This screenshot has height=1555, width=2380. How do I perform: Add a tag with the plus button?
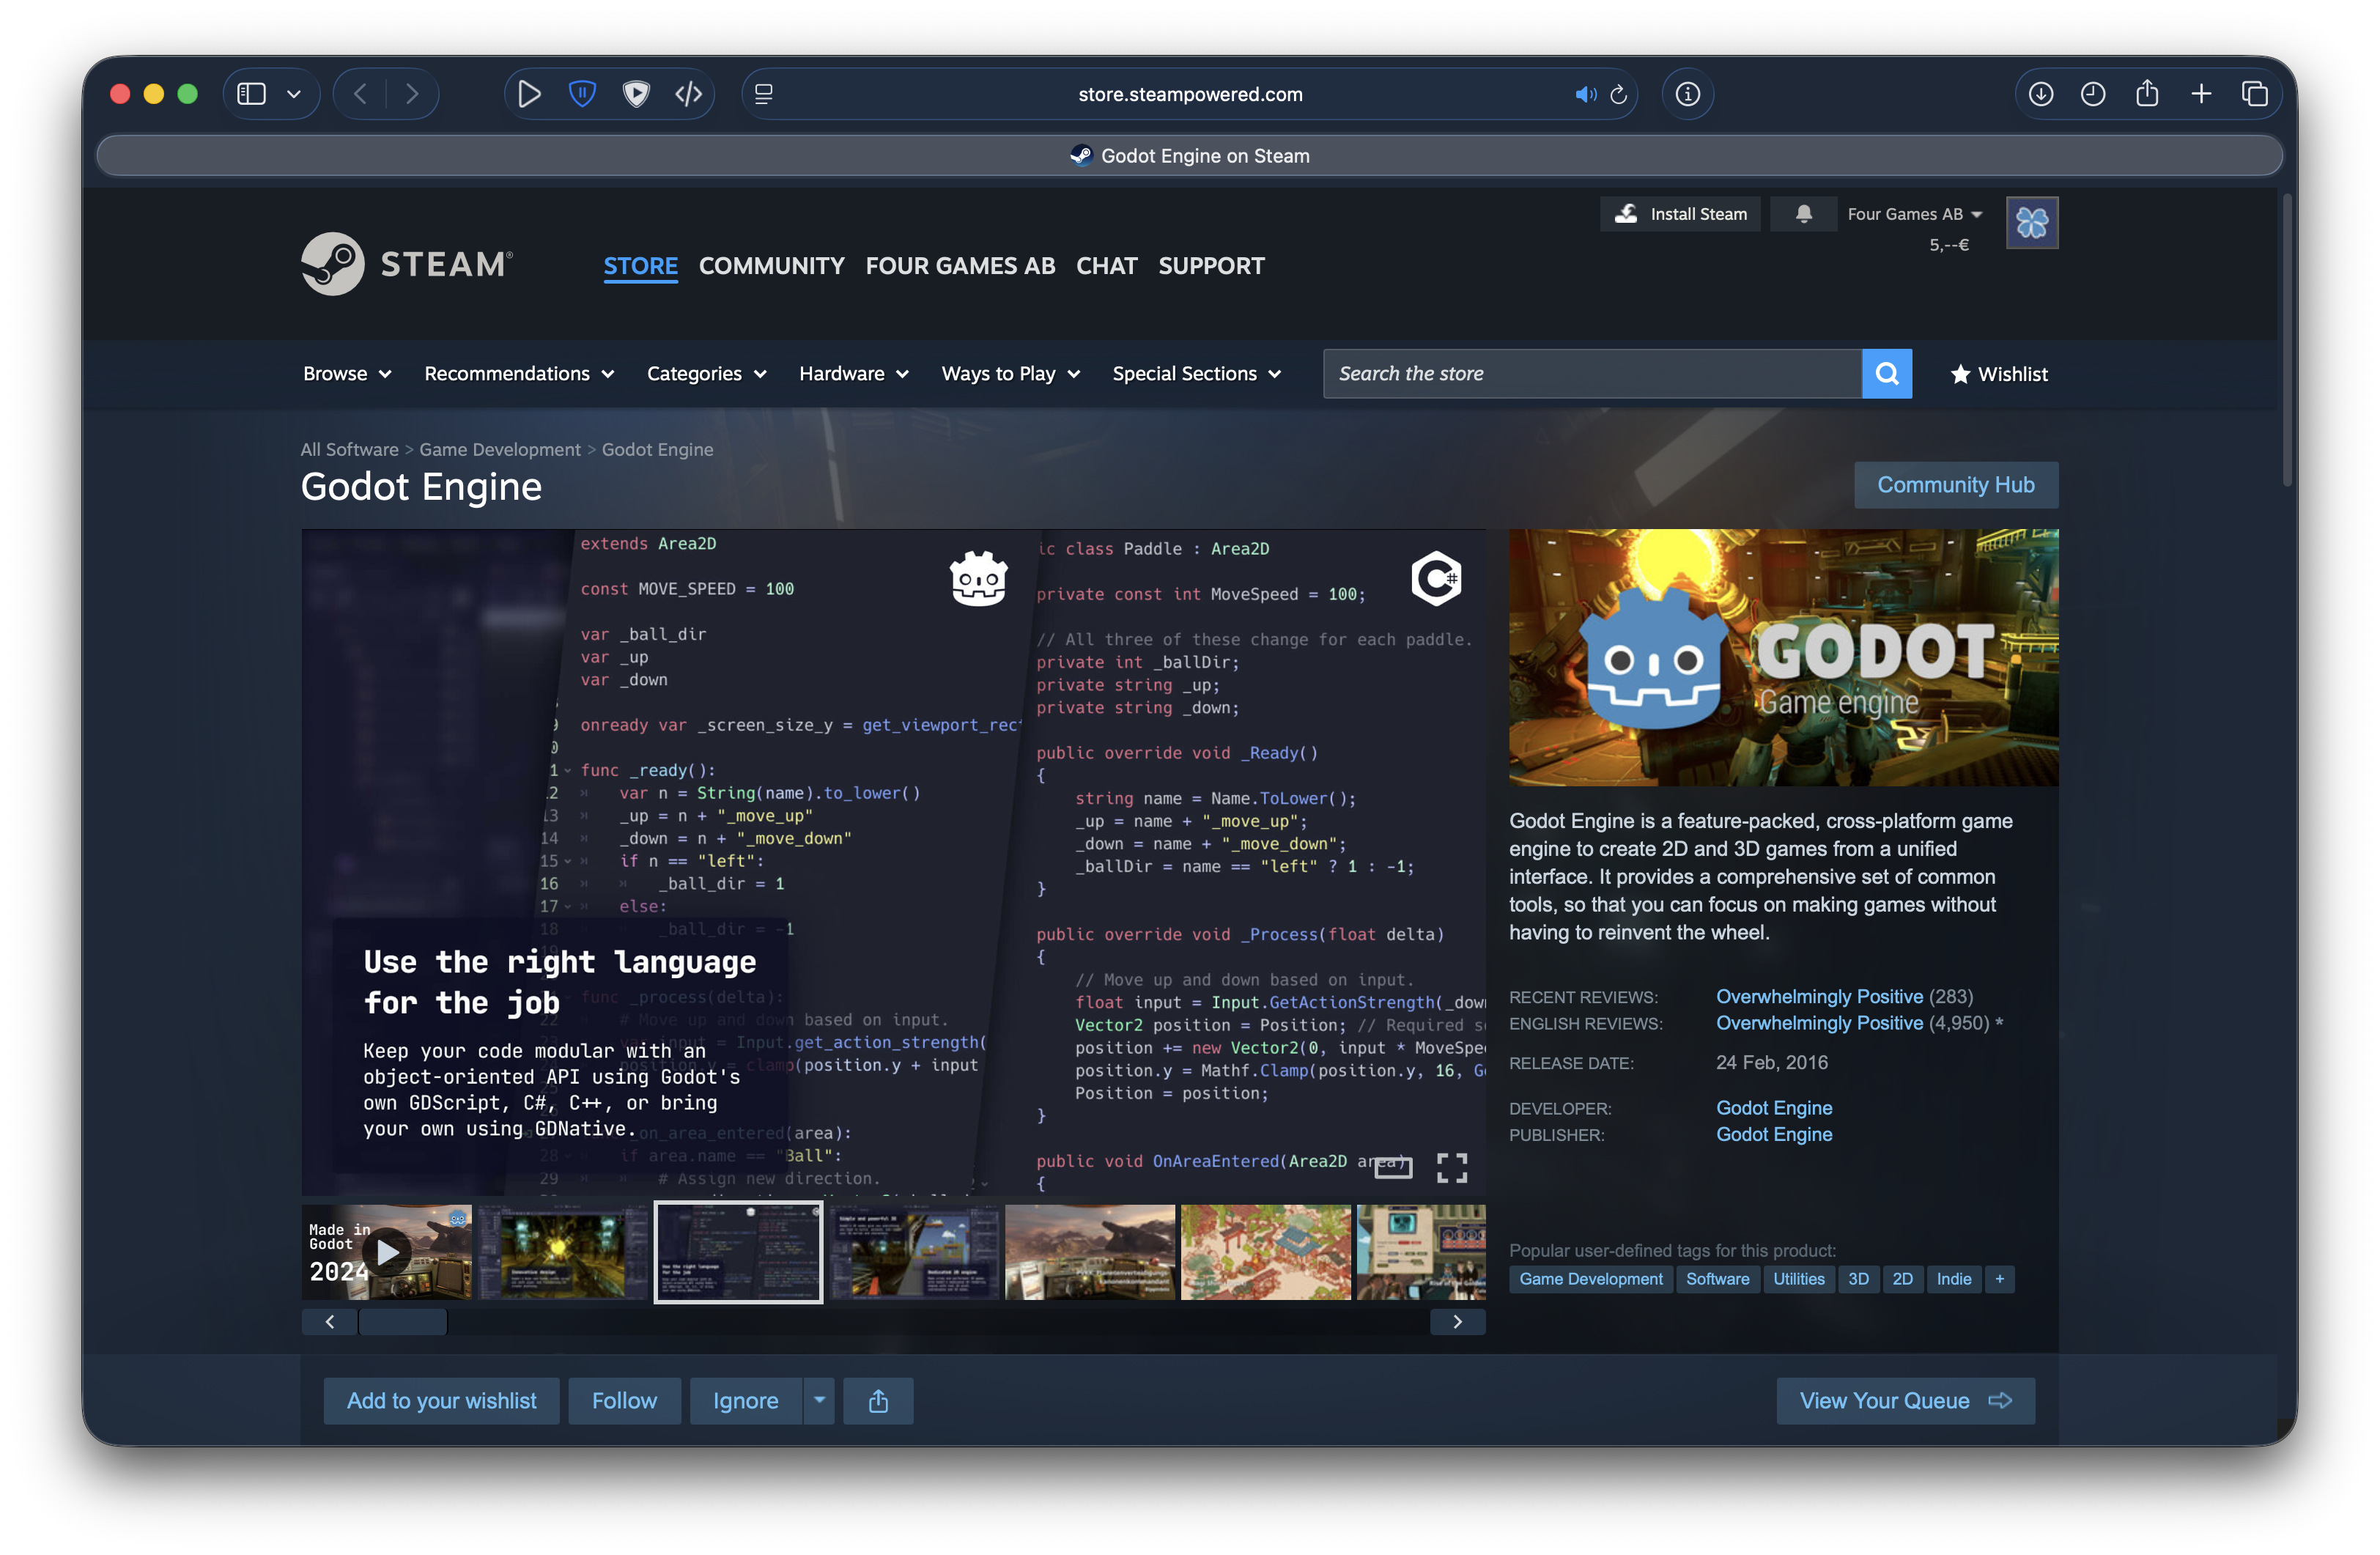coord(2000,1279)
